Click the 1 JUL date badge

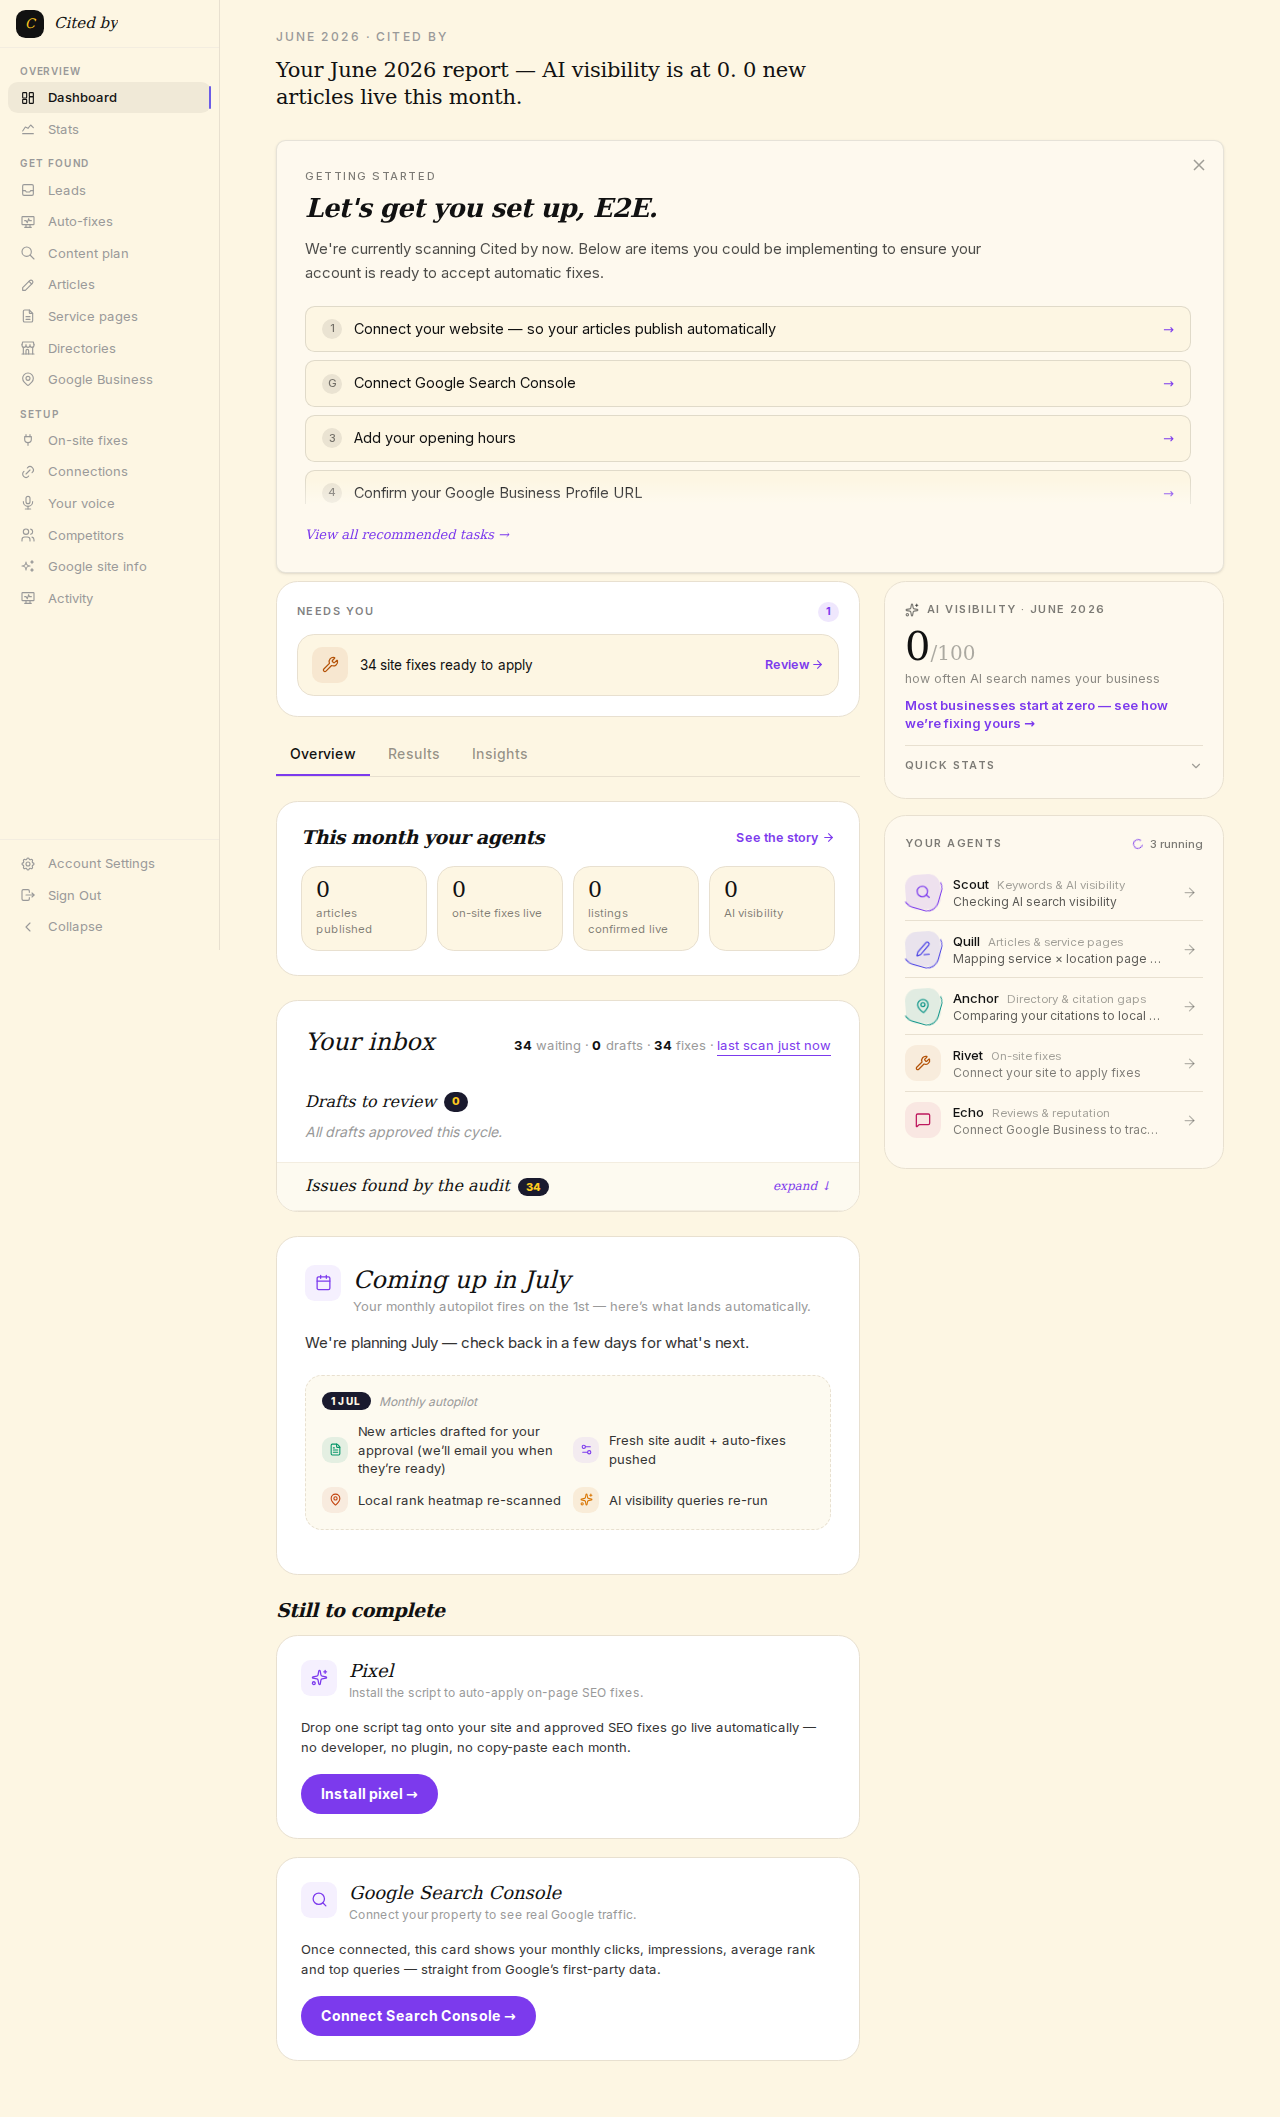(346, 1402)
